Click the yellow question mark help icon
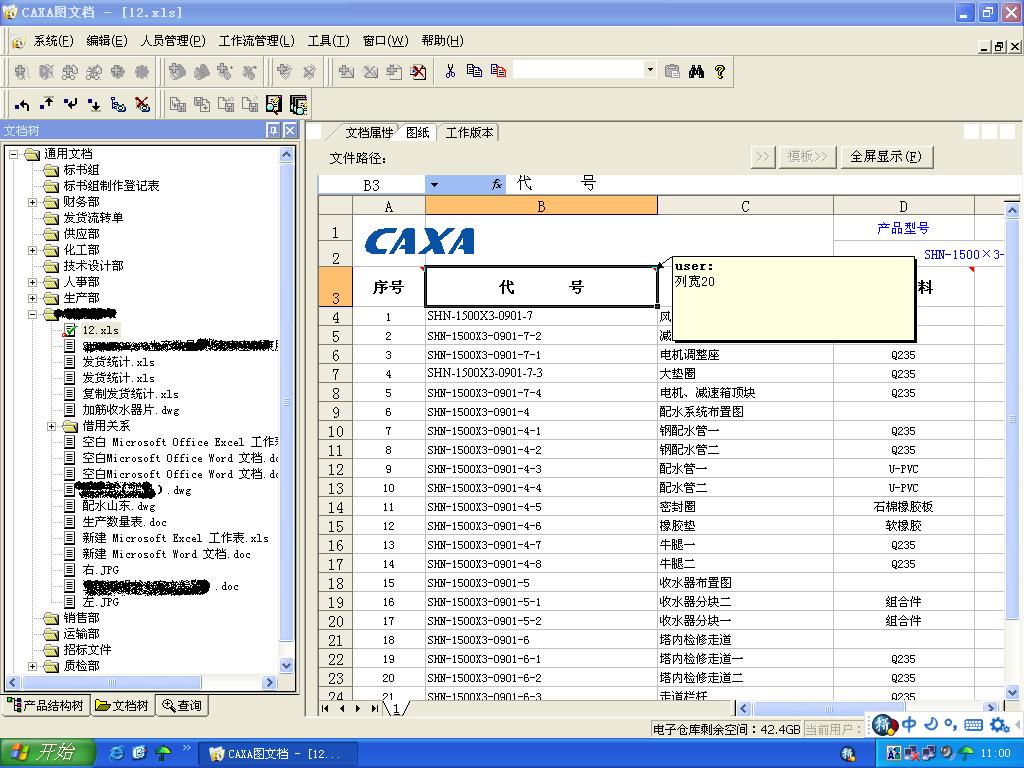This screenshot has width=1024, height=768. [720, 71]
